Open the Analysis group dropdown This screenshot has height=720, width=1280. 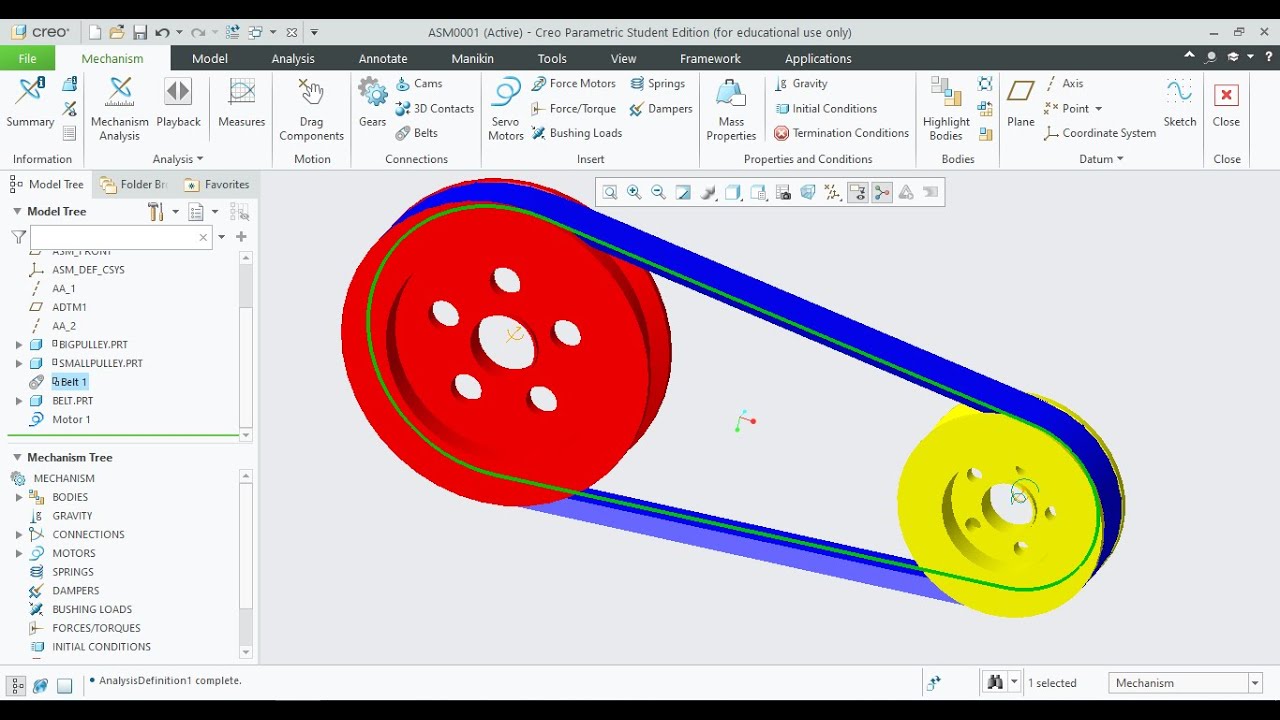tap(178, 159)
